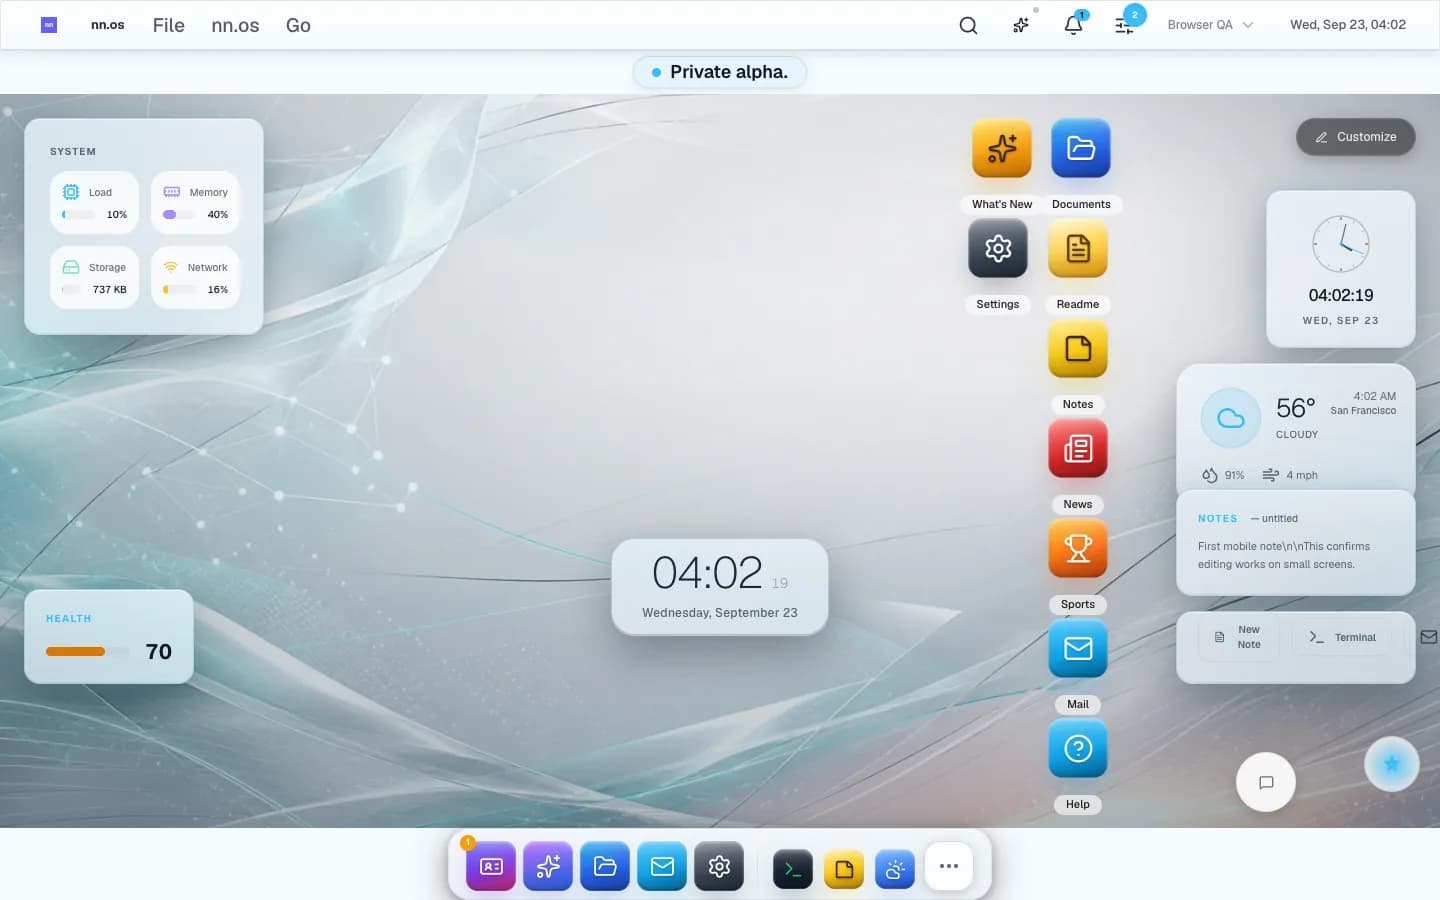Click the Health score progress bar
Screen dimensions: 1440x900
(x=87, y=652)
